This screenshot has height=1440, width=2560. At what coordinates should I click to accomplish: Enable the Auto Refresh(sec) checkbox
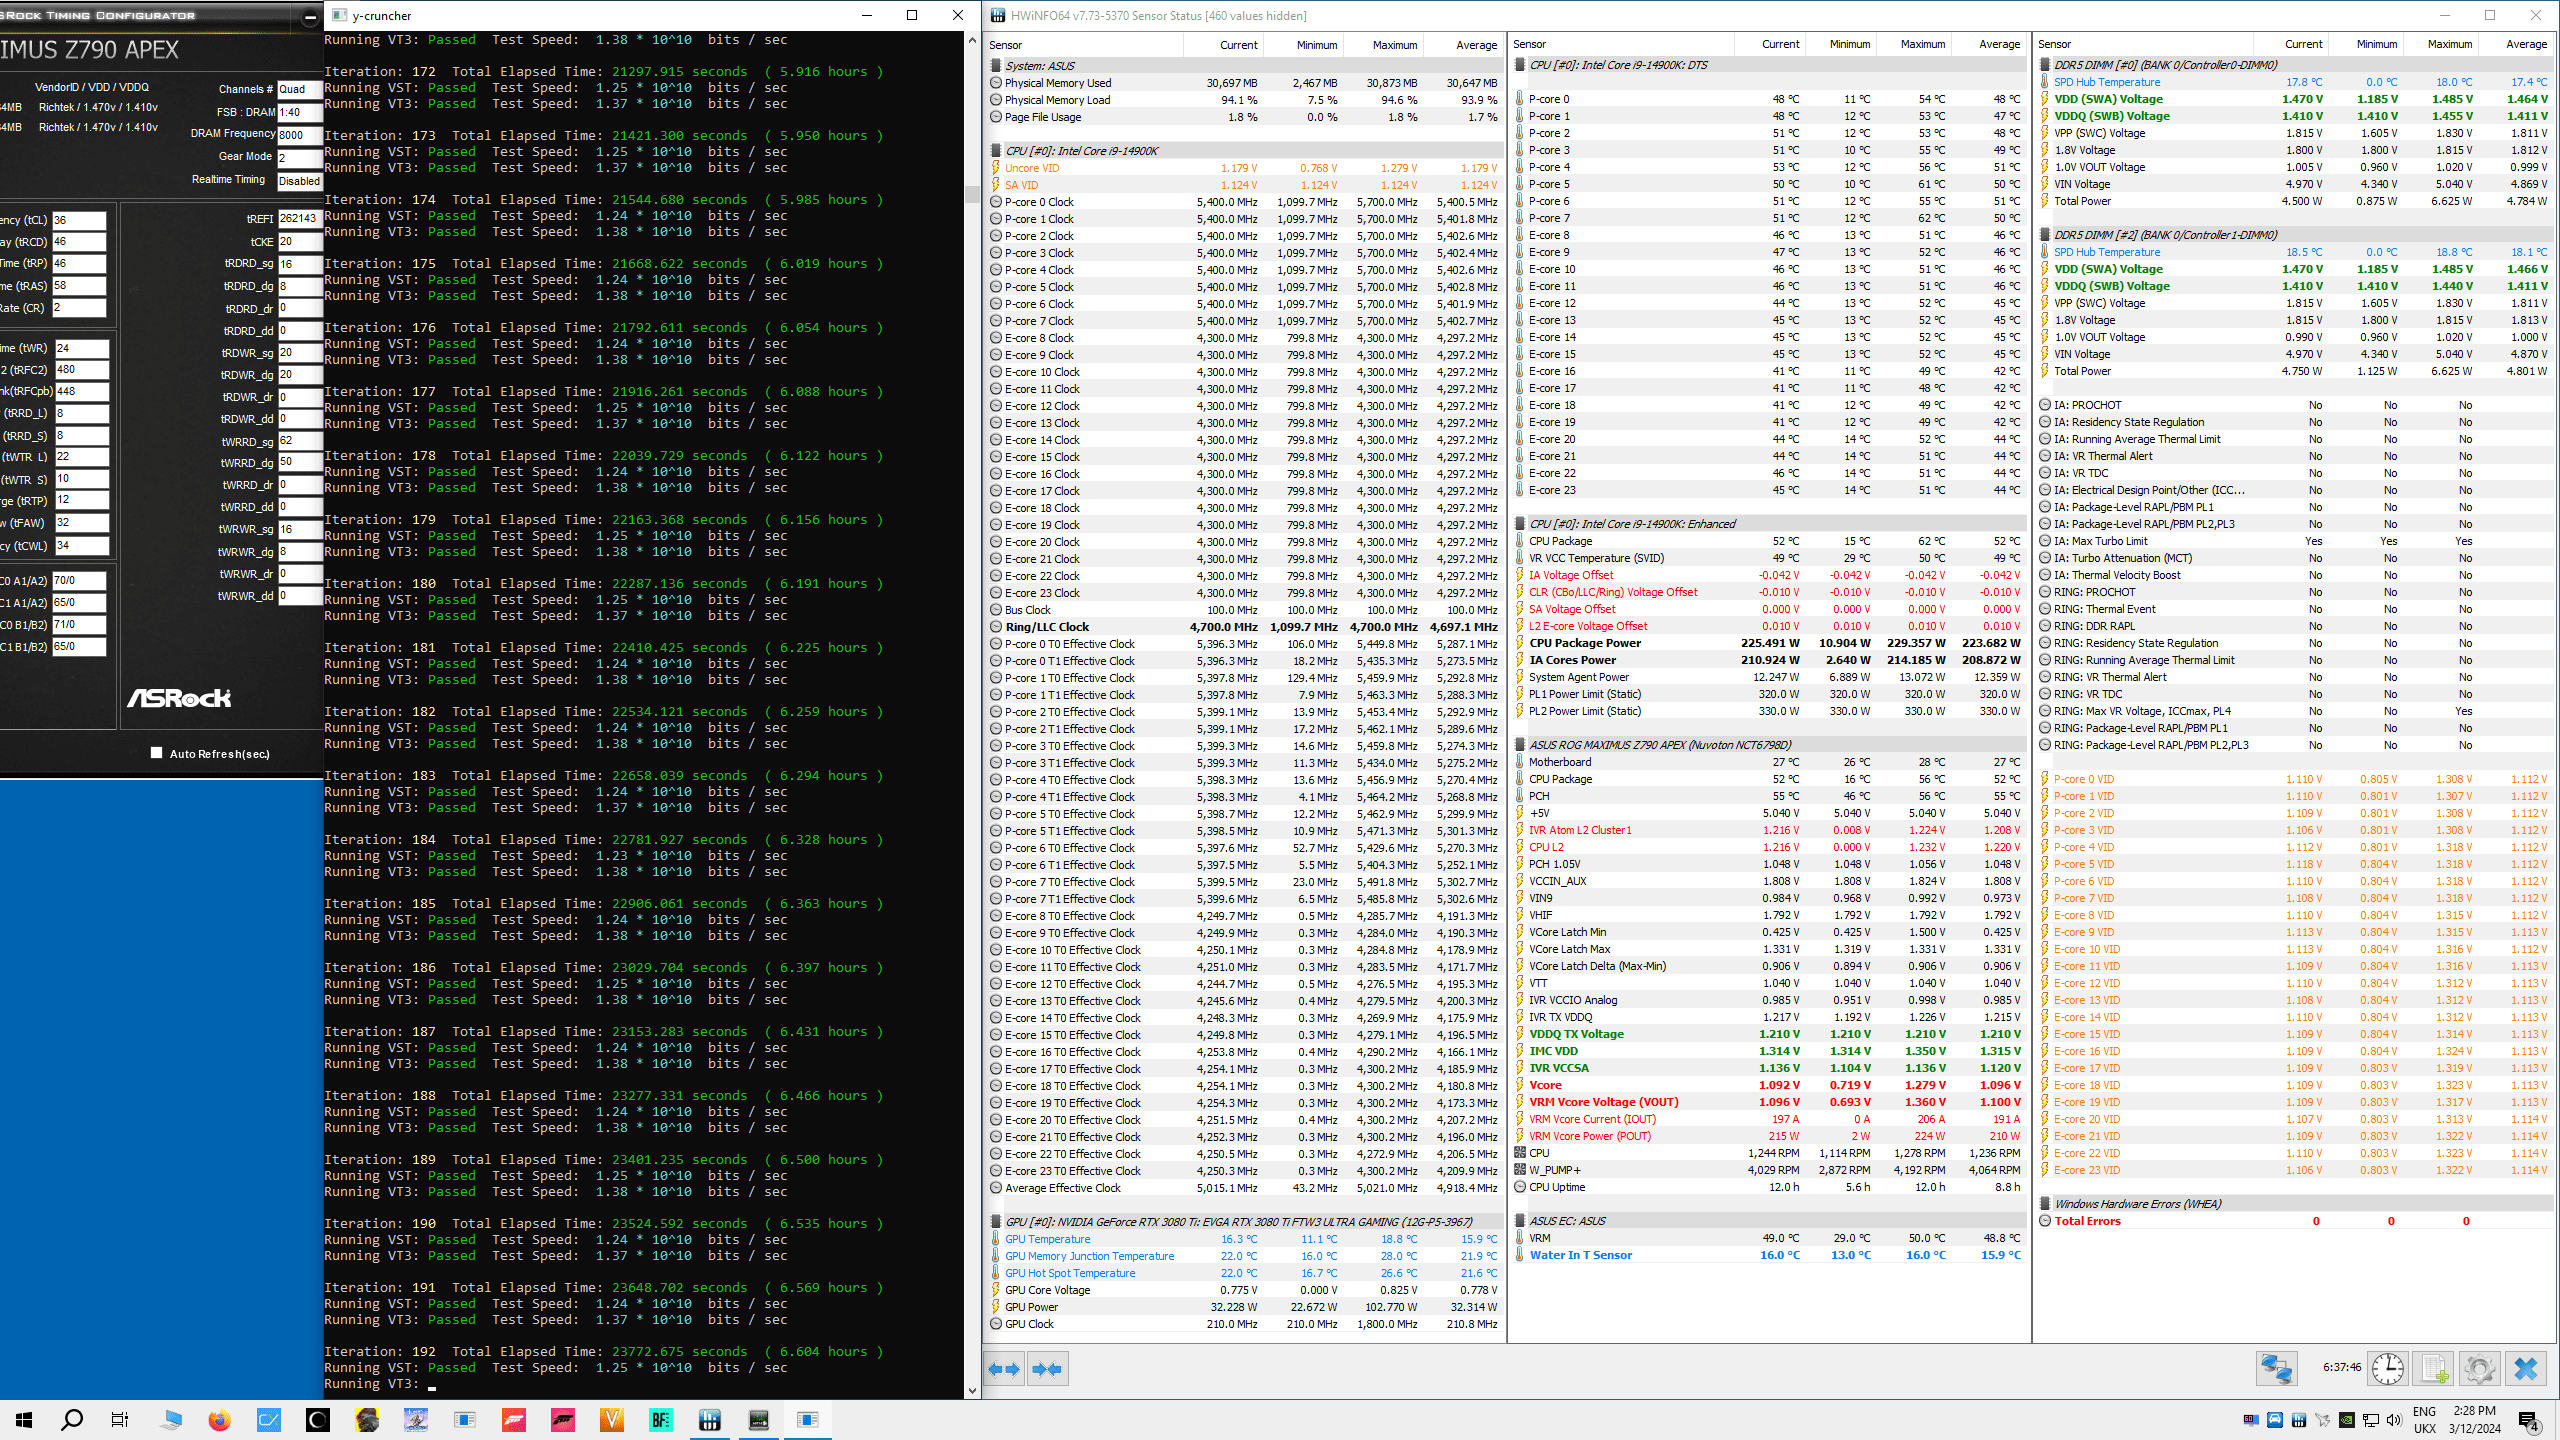click(x=157, y=753)
